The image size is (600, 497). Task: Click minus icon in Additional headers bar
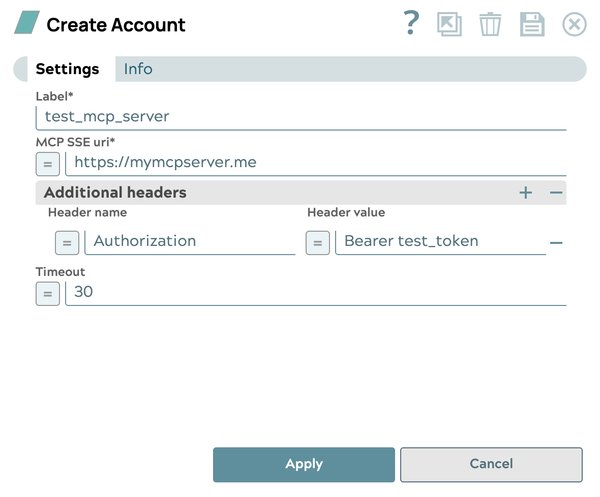tap(556, 192)
